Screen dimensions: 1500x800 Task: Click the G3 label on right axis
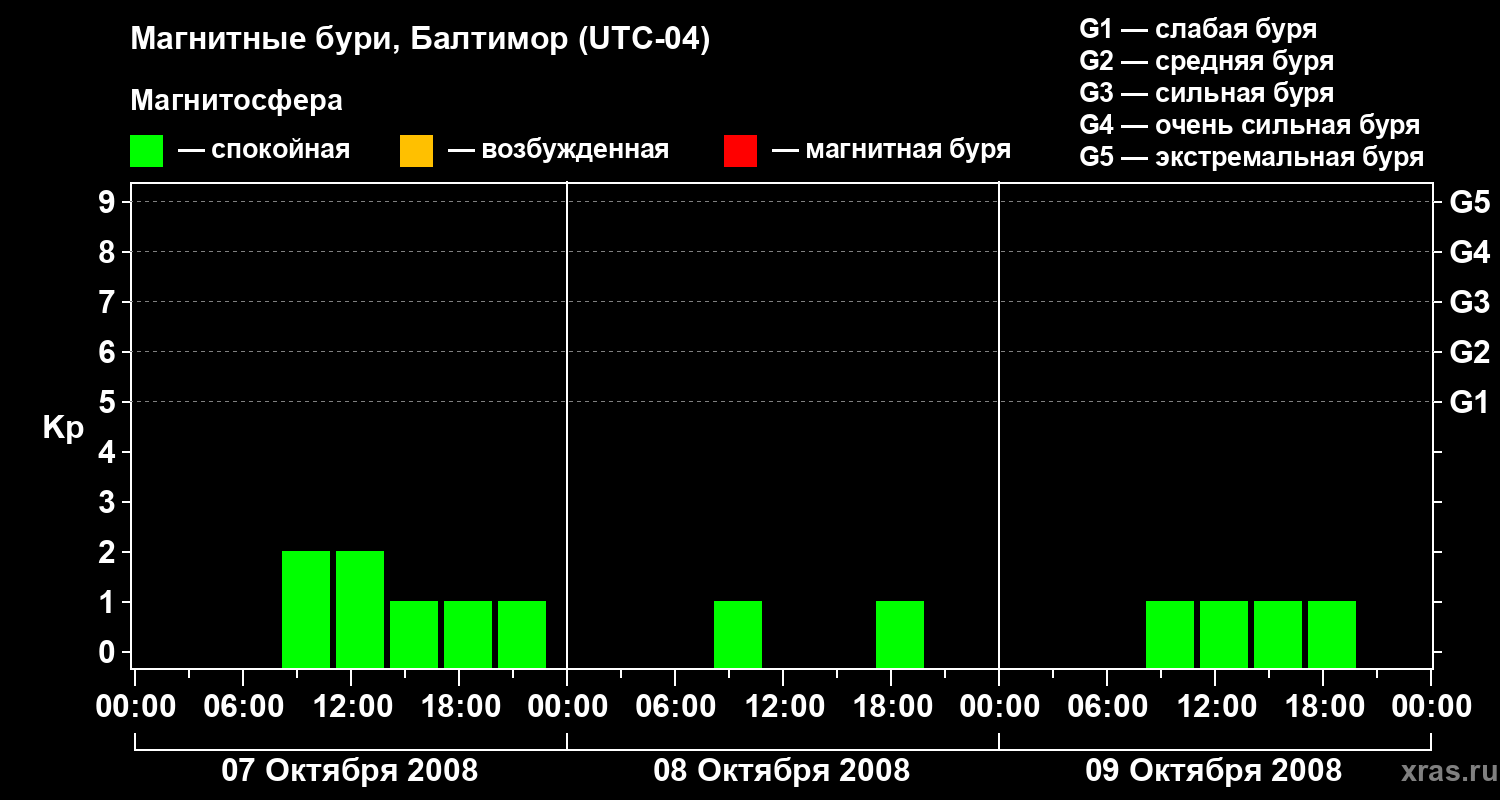pyautogui.click(x=1470, y=302)
